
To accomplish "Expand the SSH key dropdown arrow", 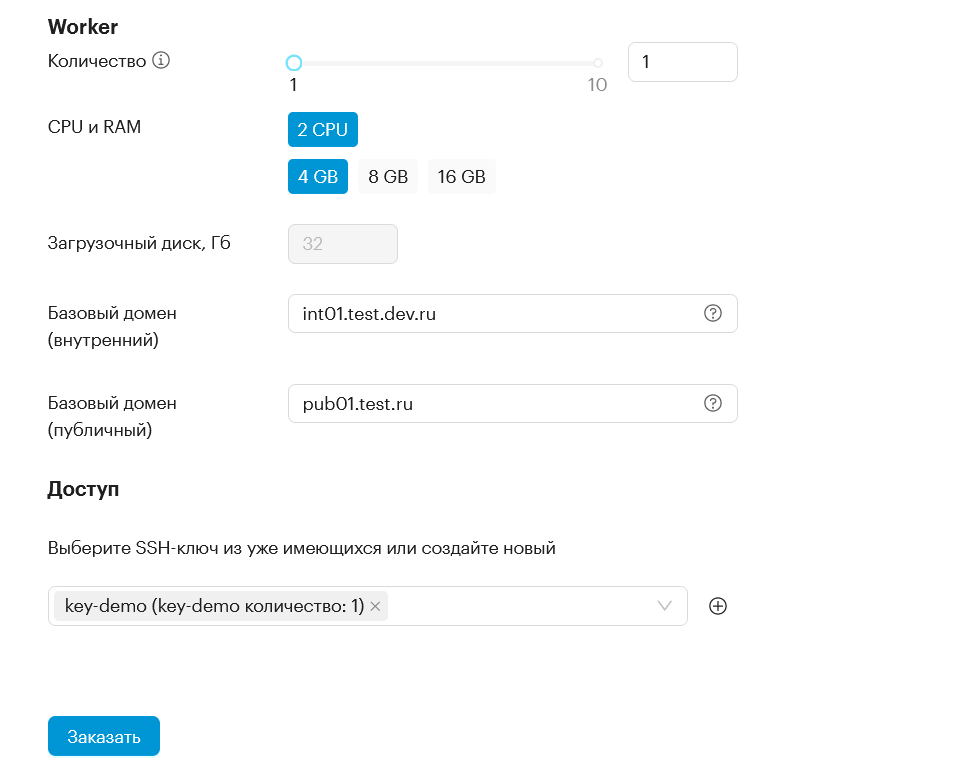I will click(664, 606).
